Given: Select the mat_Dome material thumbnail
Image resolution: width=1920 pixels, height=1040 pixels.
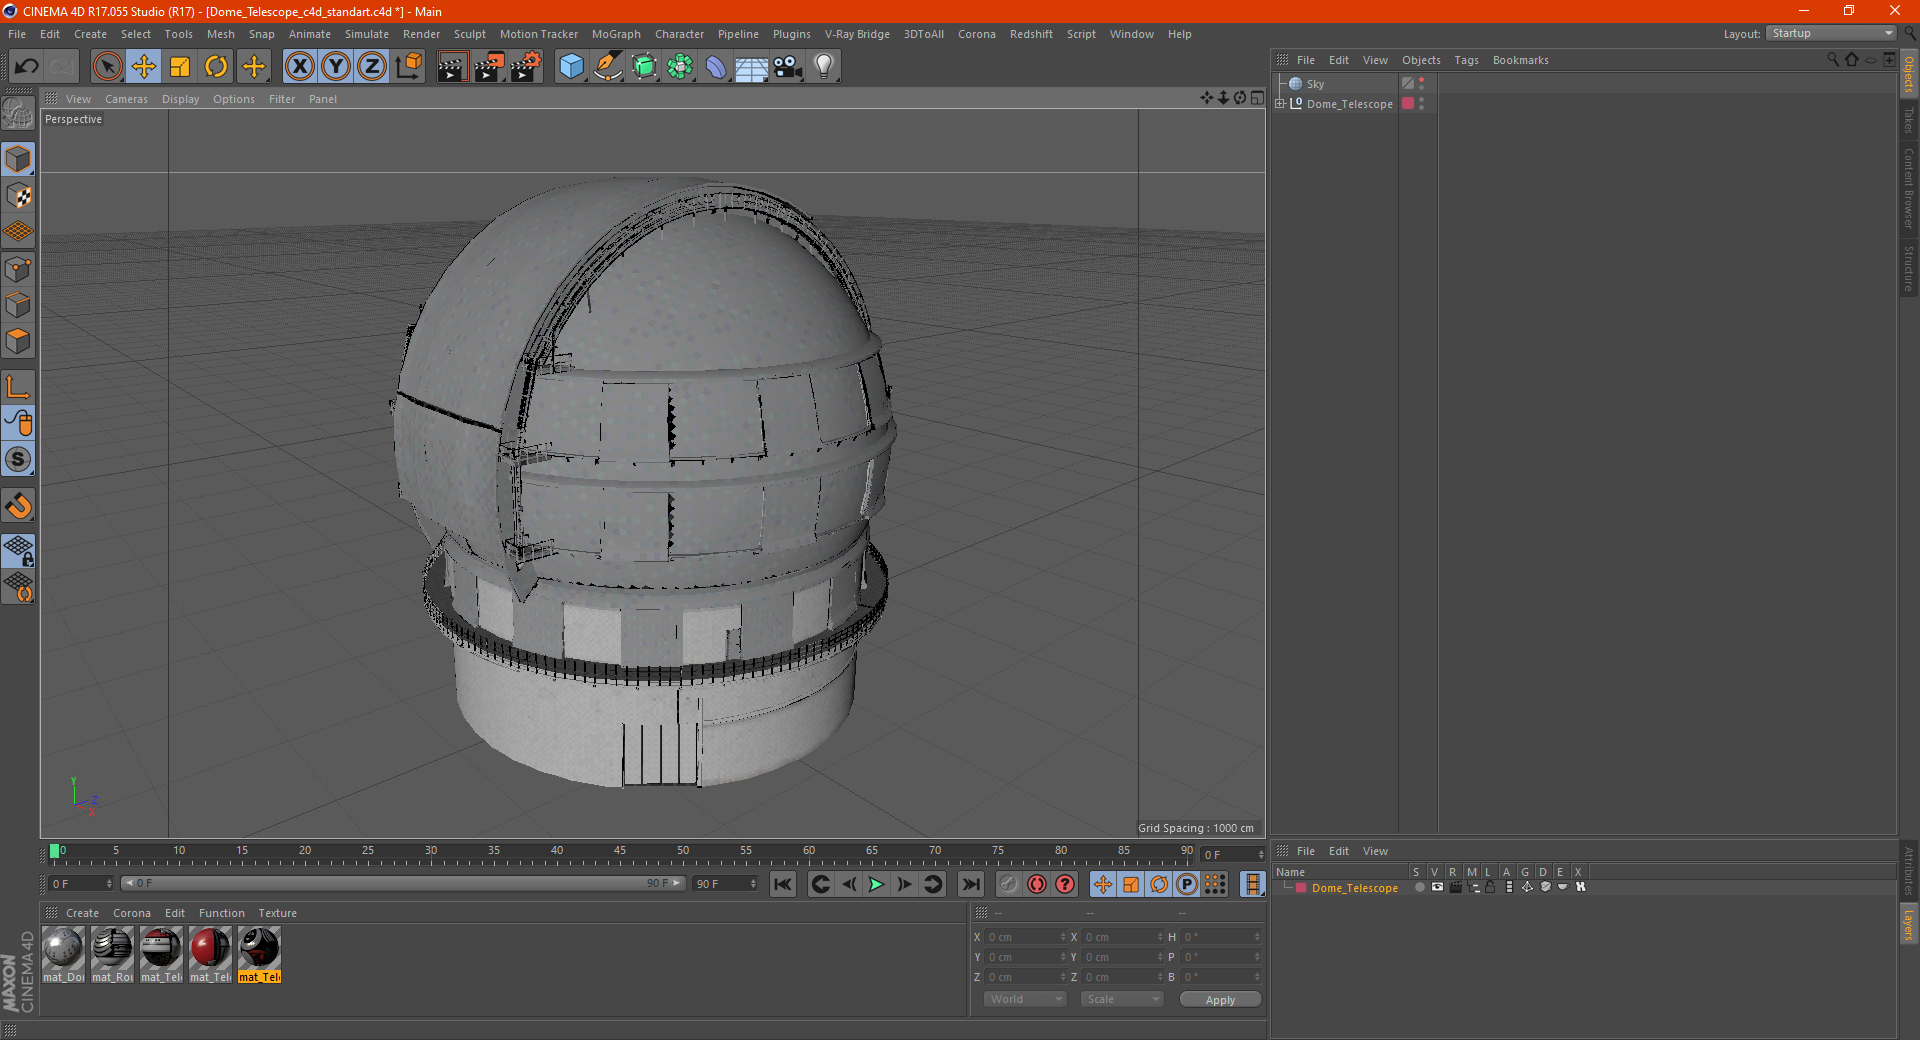Looking at the screenshot, I should (x=63, y=948).
